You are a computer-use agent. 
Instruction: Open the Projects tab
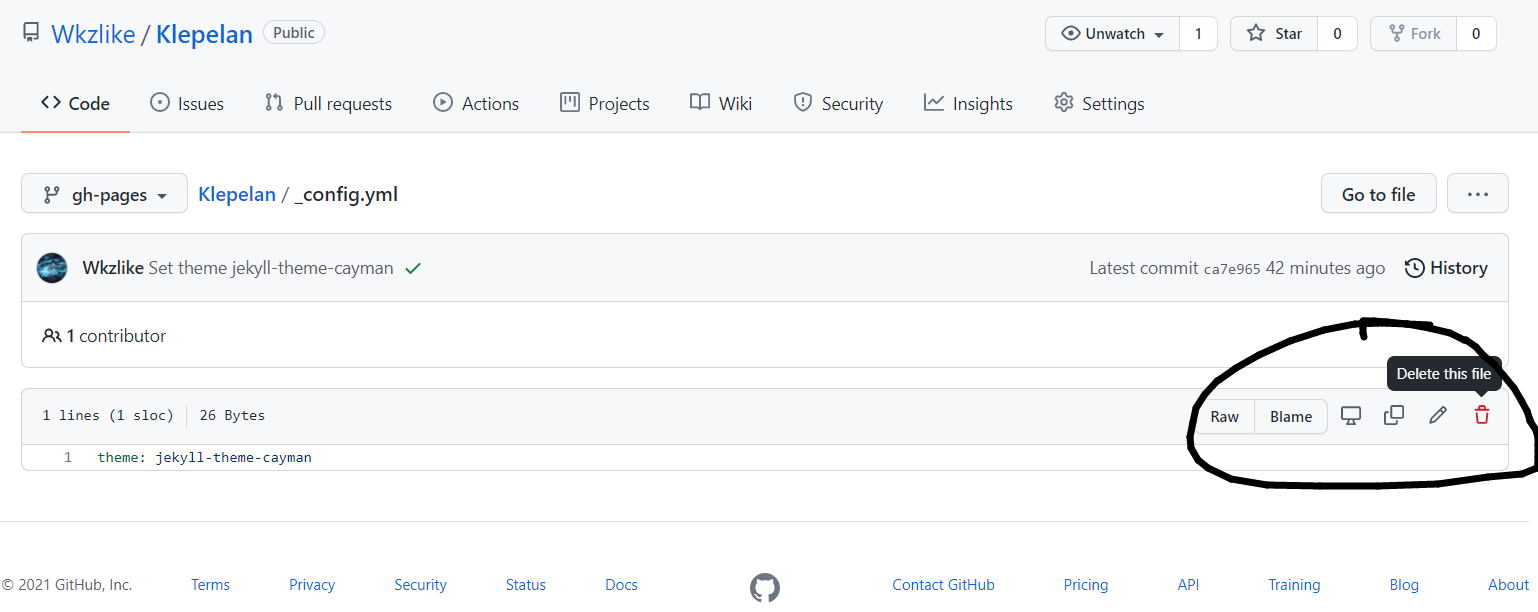pos(605,104)
